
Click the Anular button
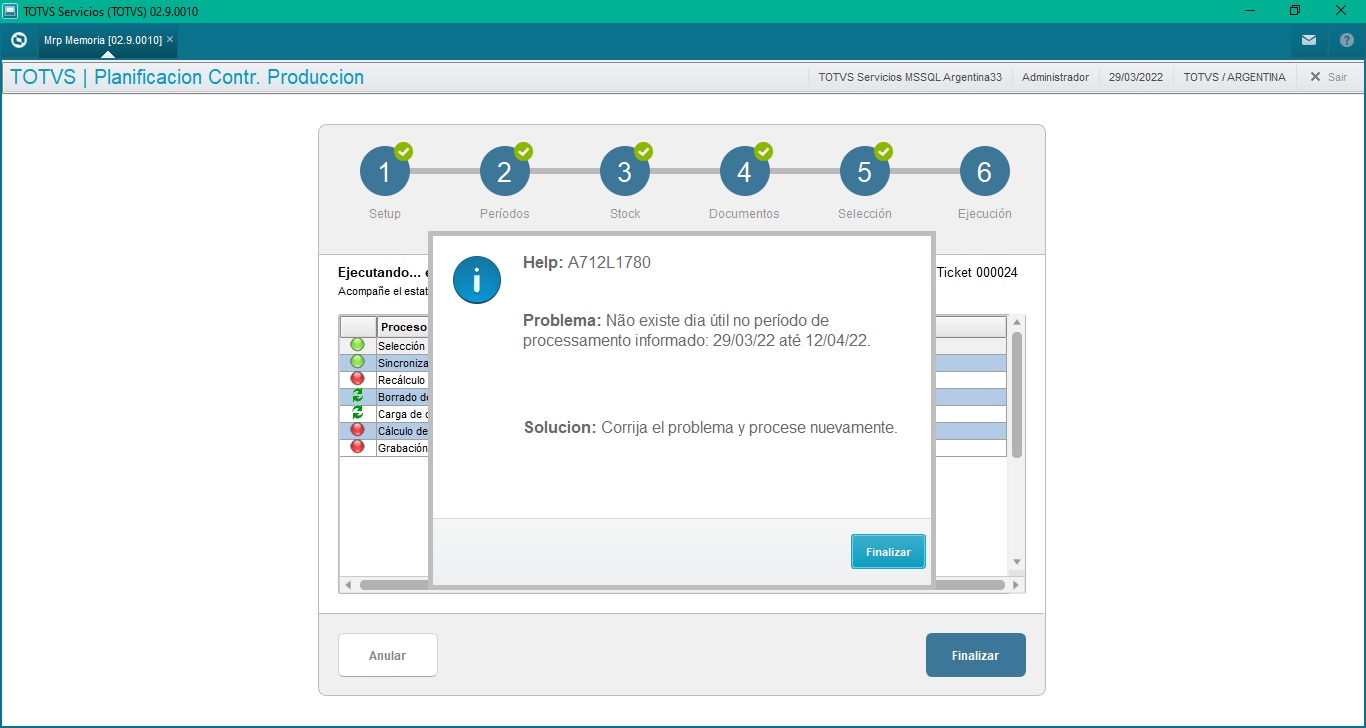pos(387,655)
